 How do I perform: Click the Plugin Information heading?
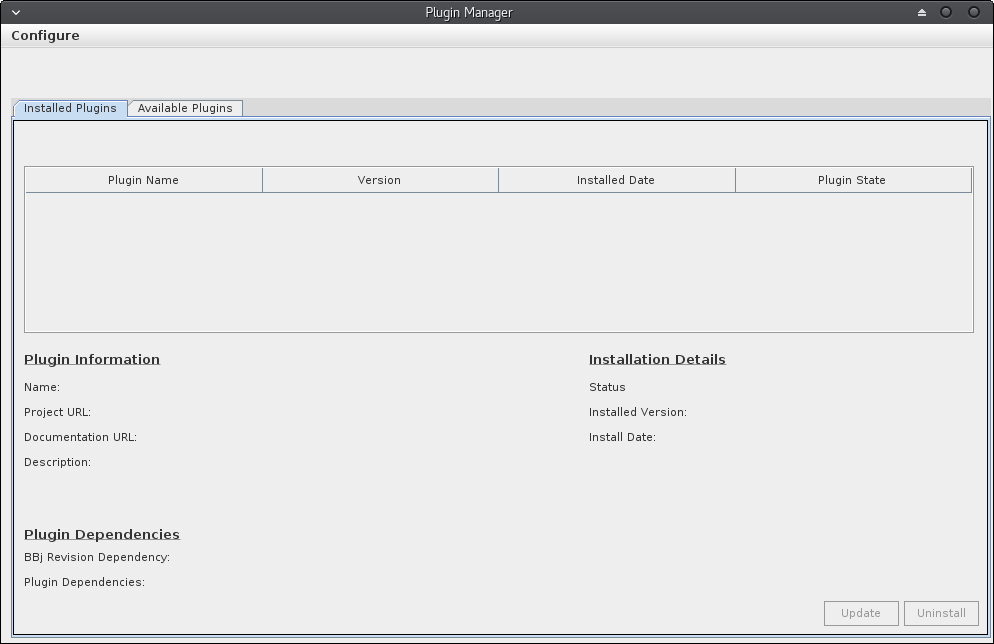click(x=92, y=359)
